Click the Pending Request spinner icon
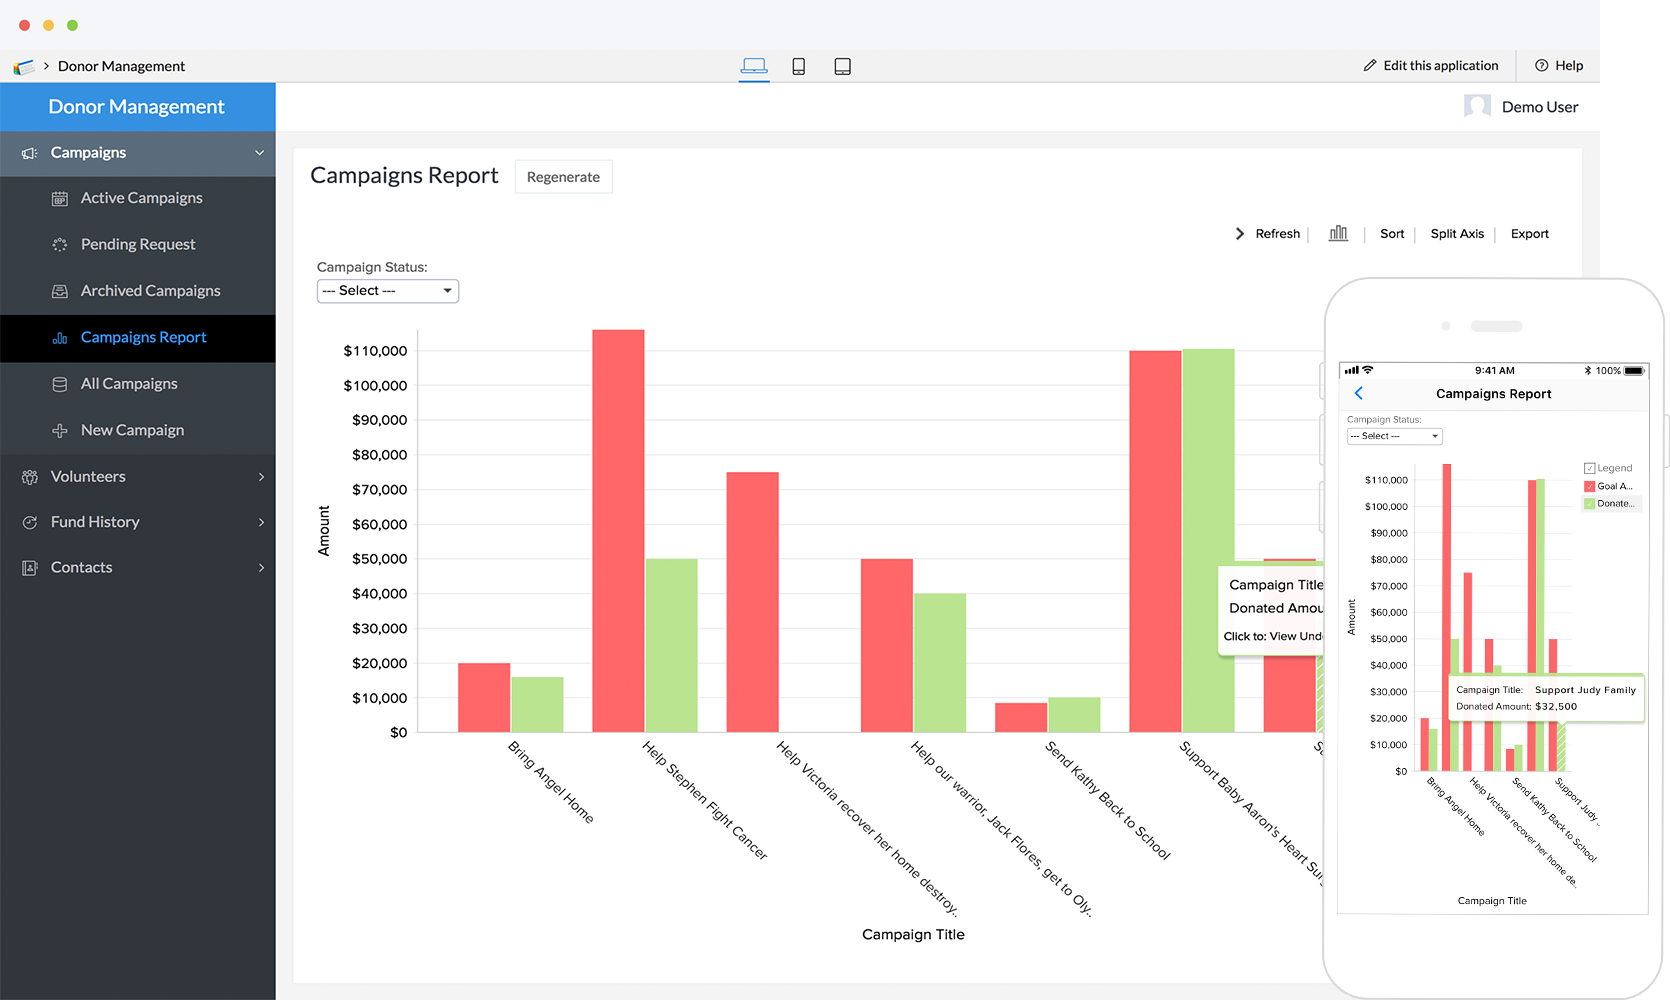The height and width of the screenshot is (1000, 1670). click(x=60, y=245)
